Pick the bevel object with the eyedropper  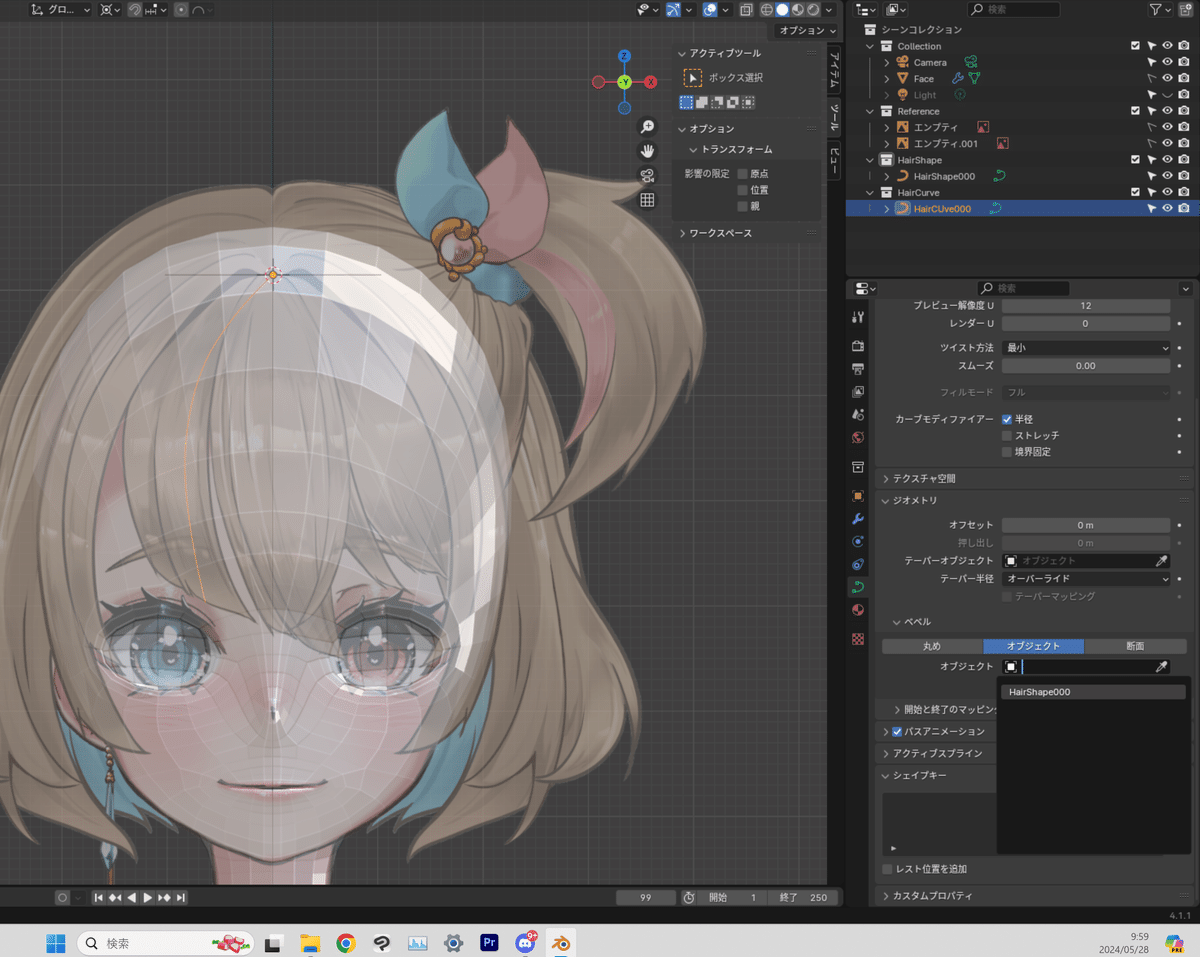pos(1161,667)
